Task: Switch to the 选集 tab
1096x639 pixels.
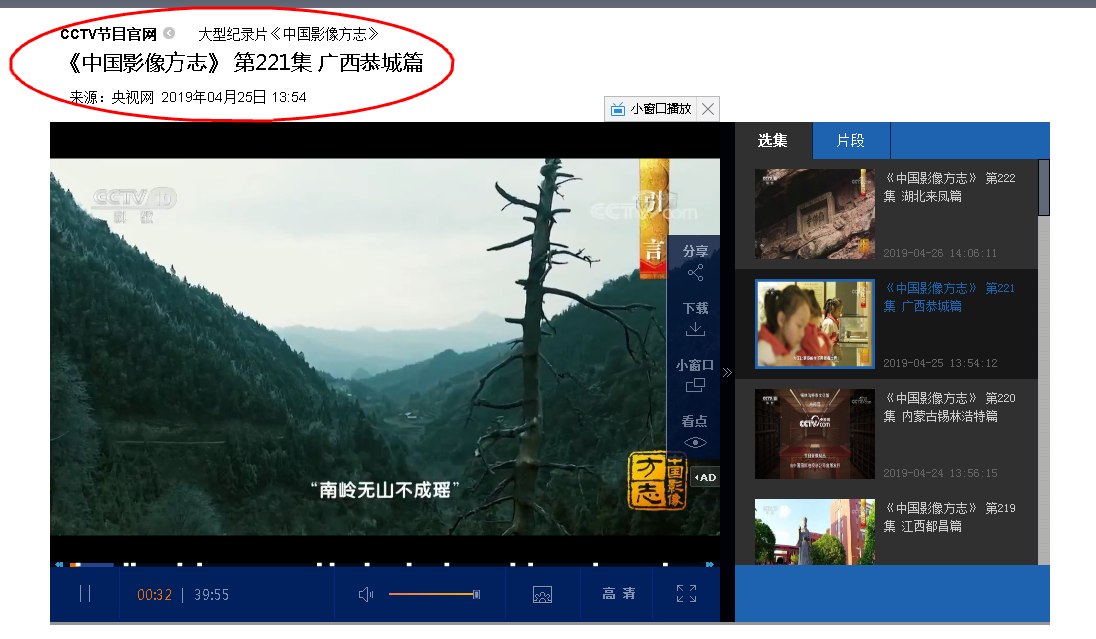Action: click(773, 141)
